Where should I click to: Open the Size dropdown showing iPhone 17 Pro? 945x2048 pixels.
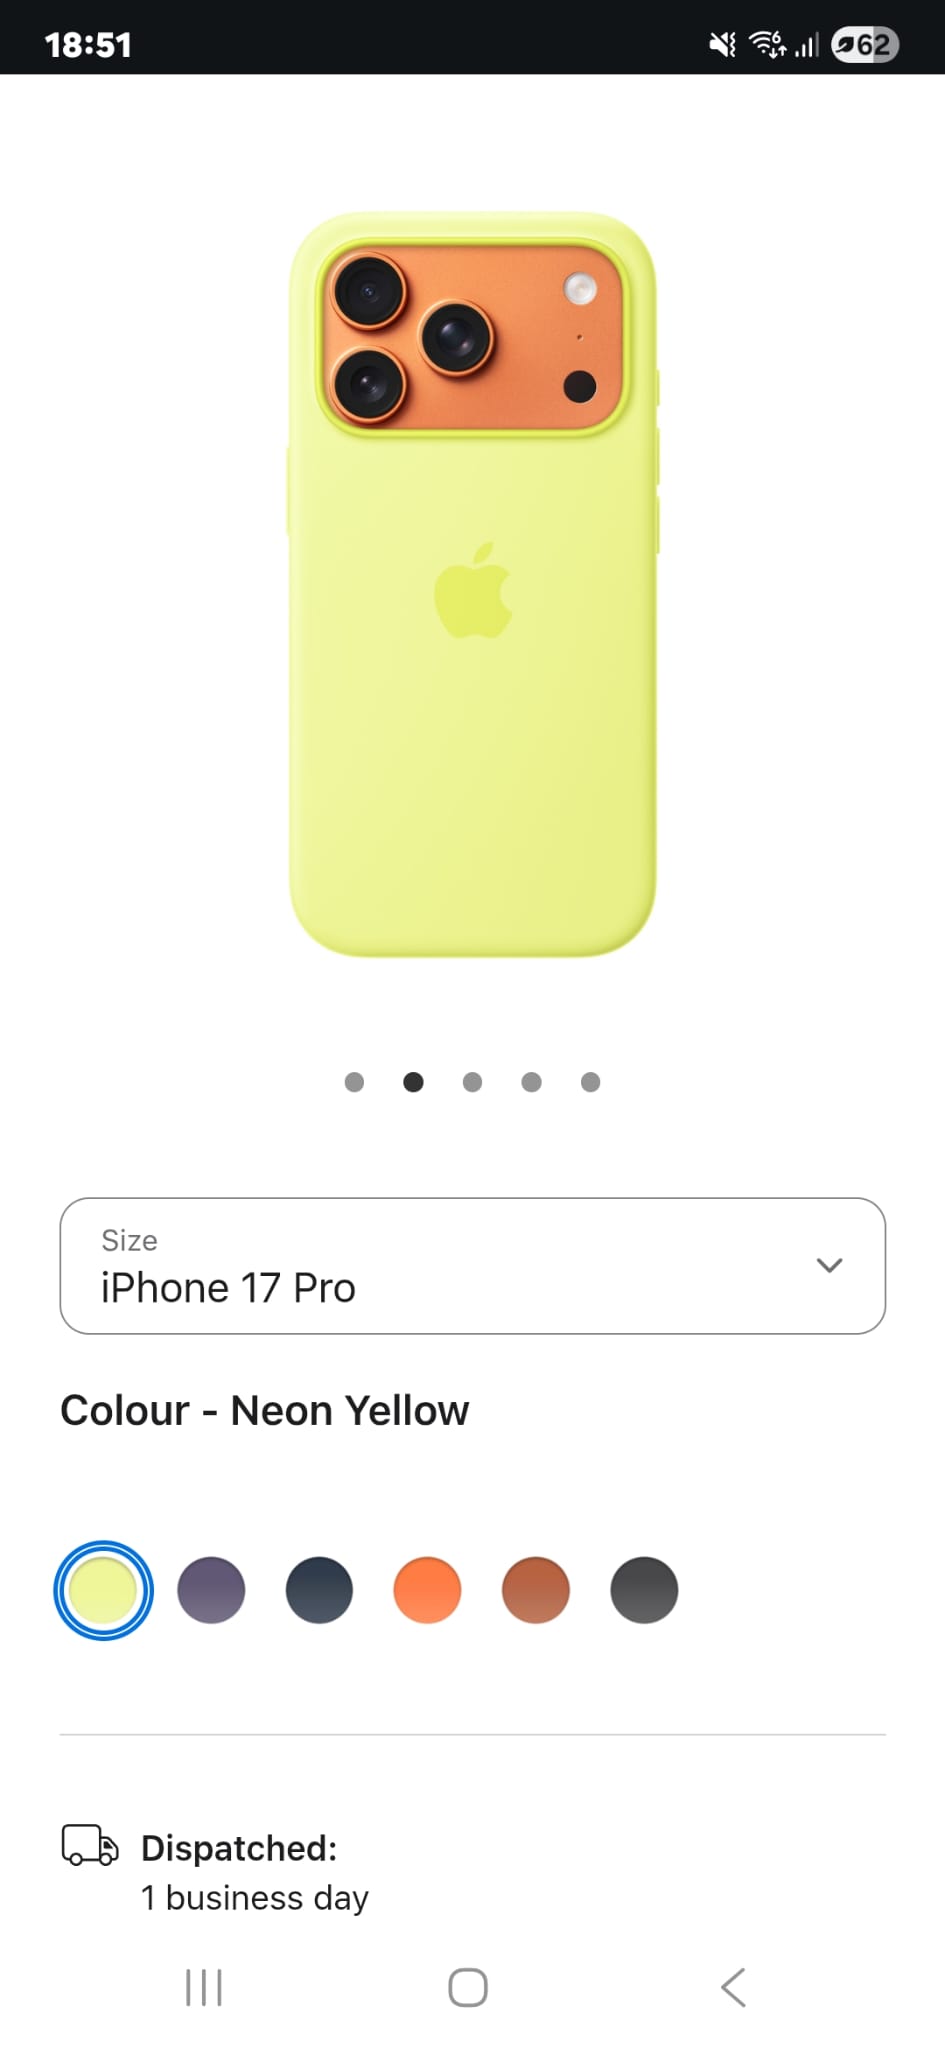coord(473,1266)
